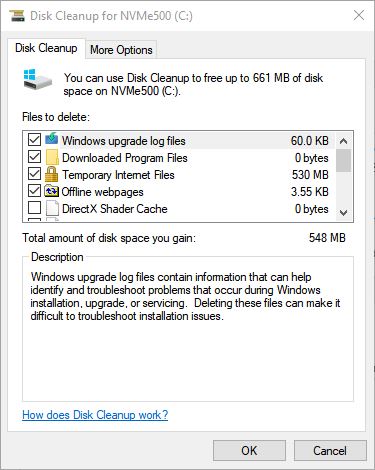Confirm cleanup with the OK button
The width and height of the screenshot is (375, 470).
249,451
